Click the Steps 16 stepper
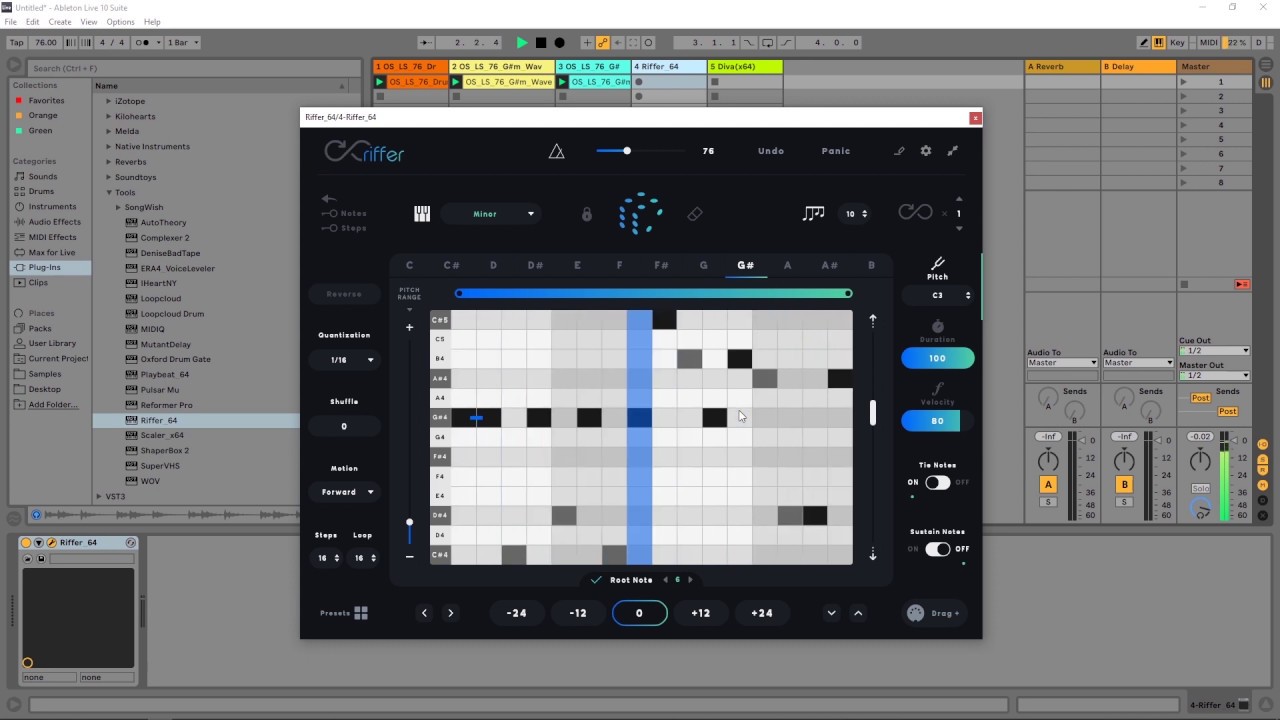Screen dimensions: 1280x720 pos(327,558)
